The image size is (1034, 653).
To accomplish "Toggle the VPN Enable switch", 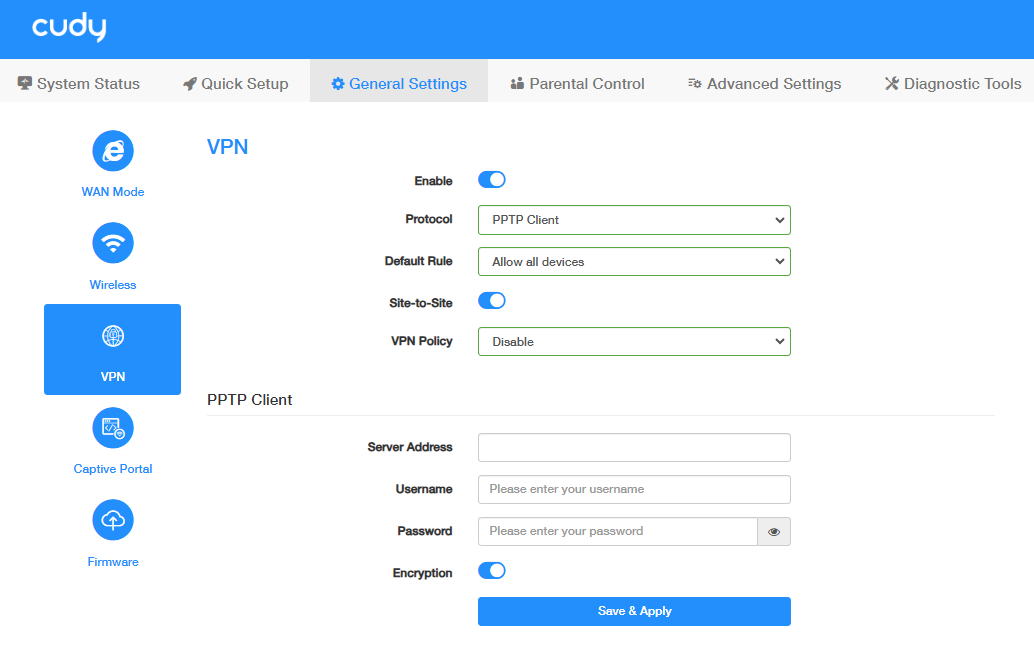I will [x=492, y=180].
